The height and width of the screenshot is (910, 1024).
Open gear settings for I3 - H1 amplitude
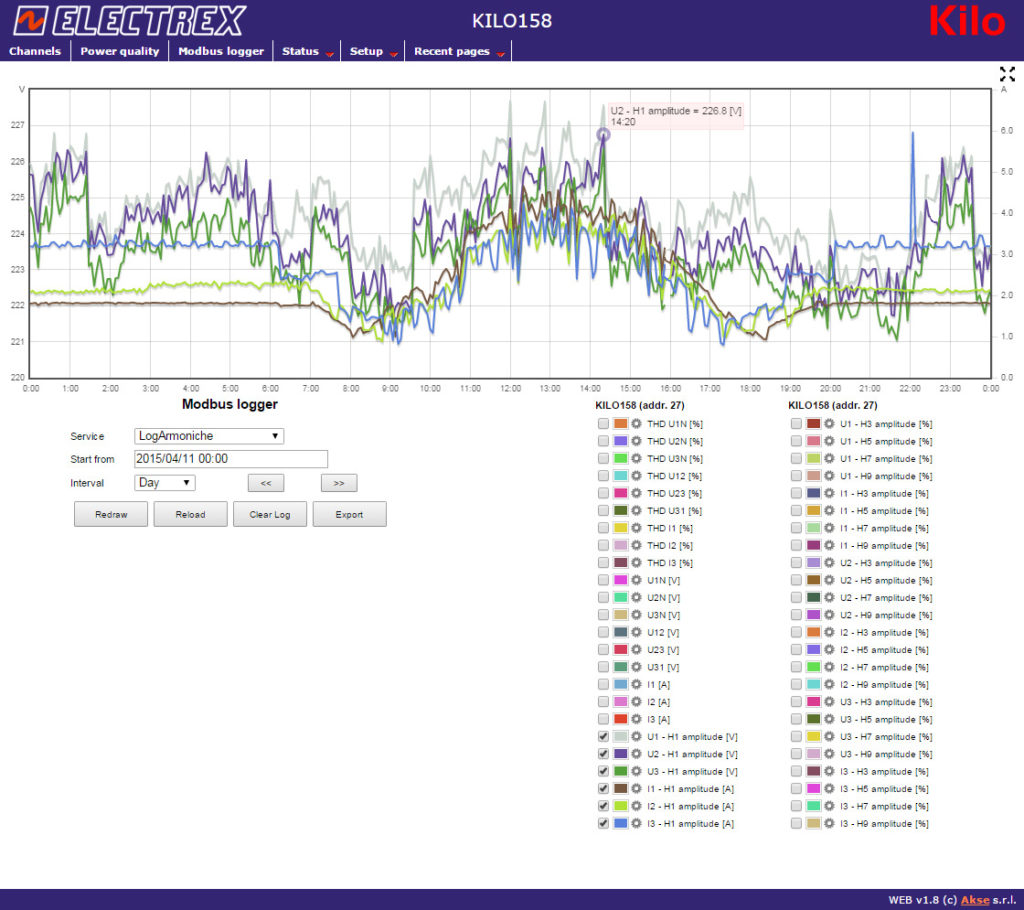pos(636,823)
